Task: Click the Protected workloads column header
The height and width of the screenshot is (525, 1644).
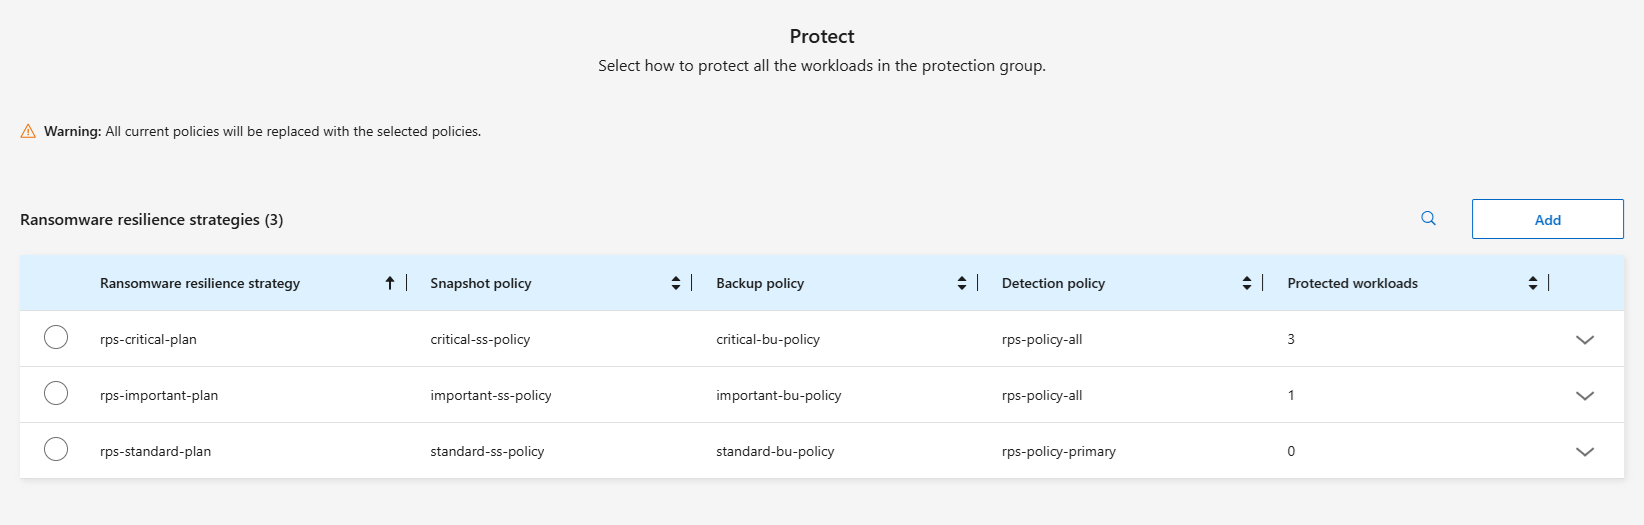Action: coord(1352,283)
